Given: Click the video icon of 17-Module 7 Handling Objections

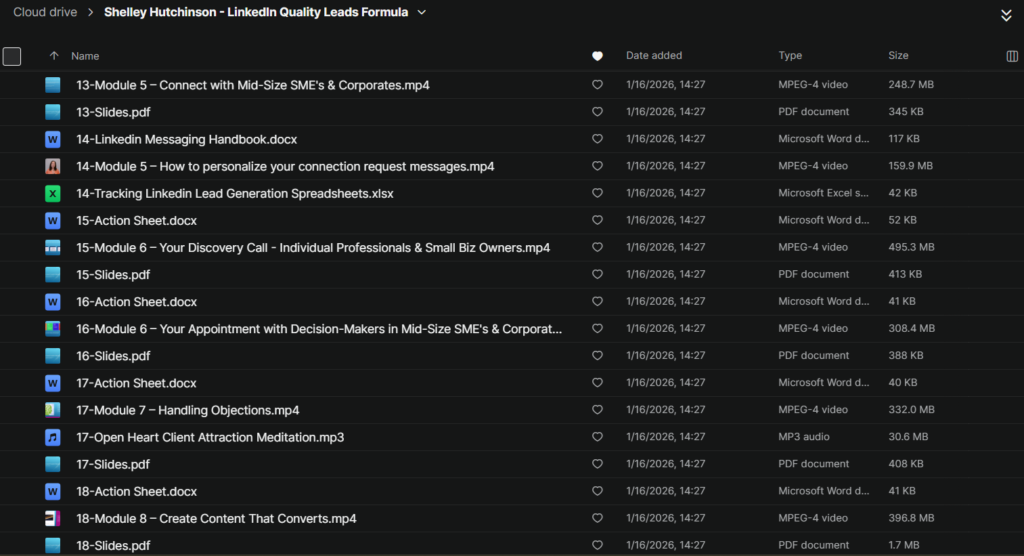Looking at the screenshot, I should [x=53, y=410].
